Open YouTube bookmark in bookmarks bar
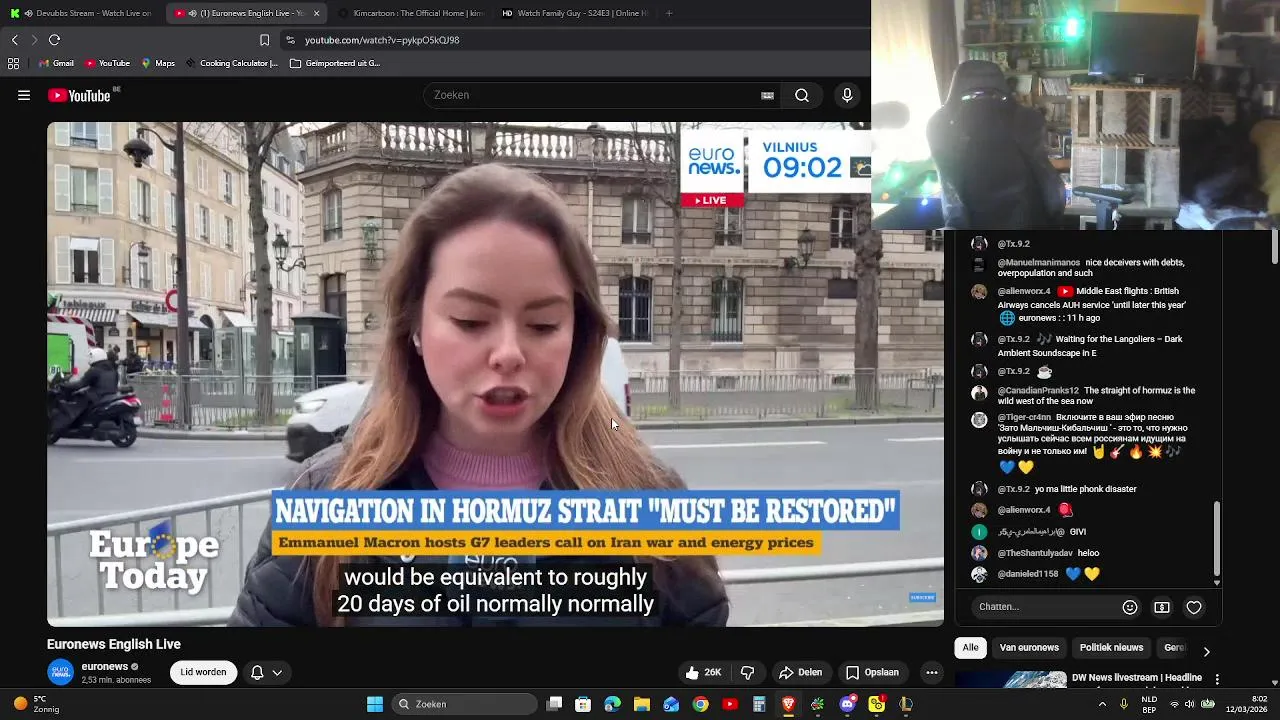Screen dimensions: 1280x720 (x=108, y=63)
